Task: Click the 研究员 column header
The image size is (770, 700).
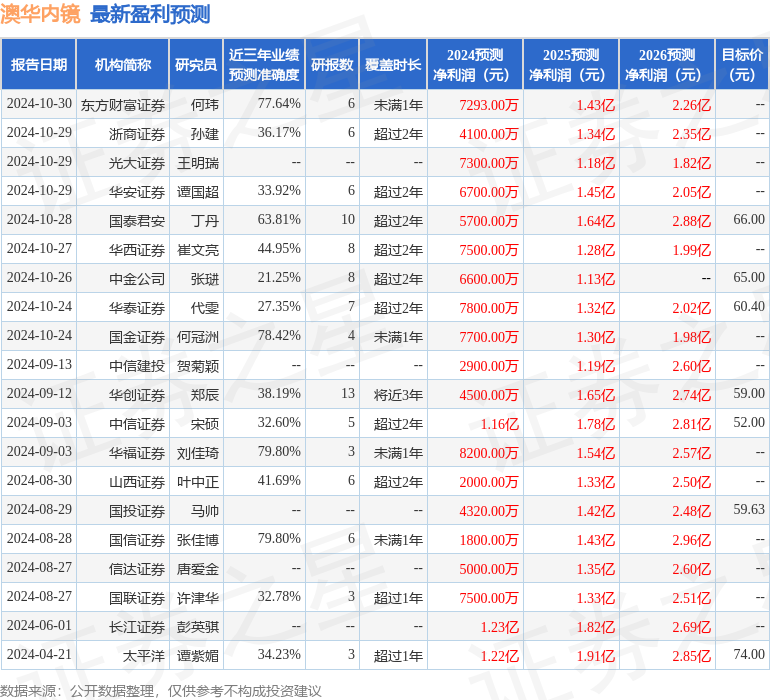Action: [x=196, y=64]
